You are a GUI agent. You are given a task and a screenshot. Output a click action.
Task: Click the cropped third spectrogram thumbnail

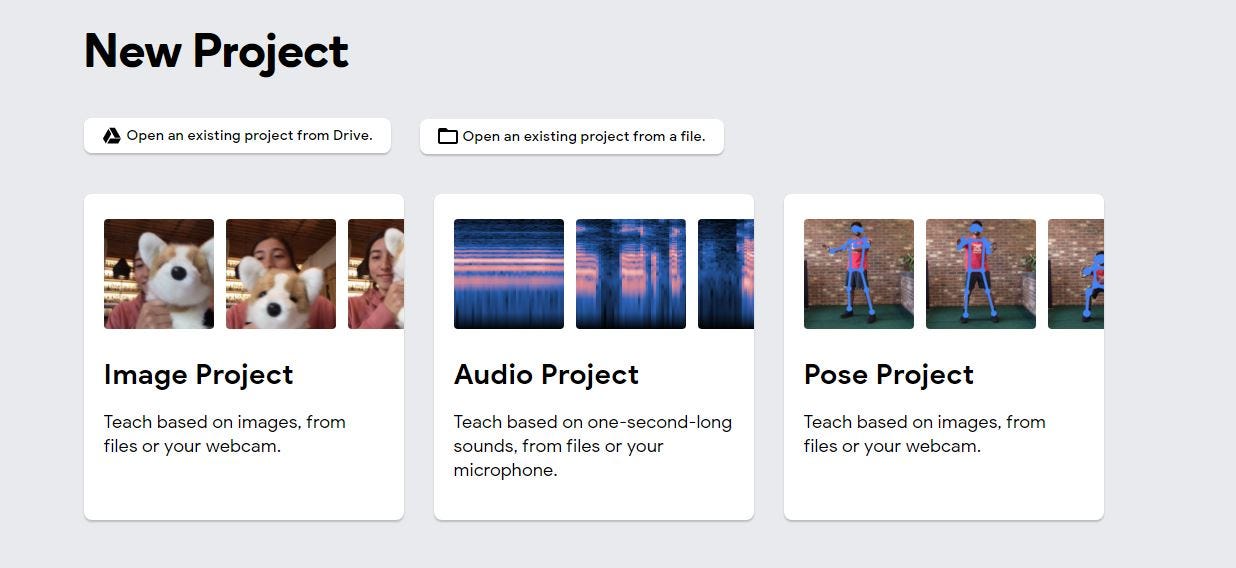(726, 274)
